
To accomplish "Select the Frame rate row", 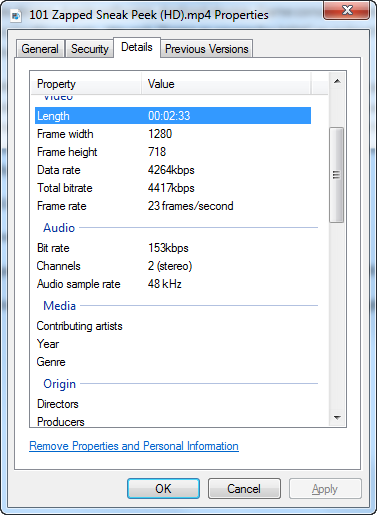I will (x=173, y=206).
